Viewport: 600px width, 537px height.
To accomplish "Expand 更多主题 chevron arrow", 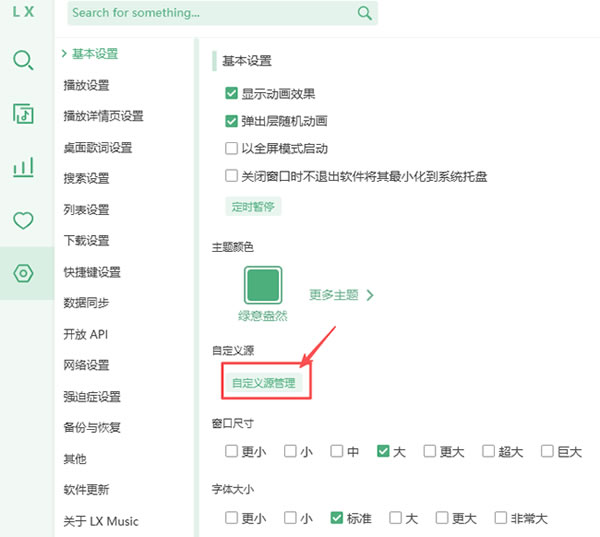I will point(370,295).
